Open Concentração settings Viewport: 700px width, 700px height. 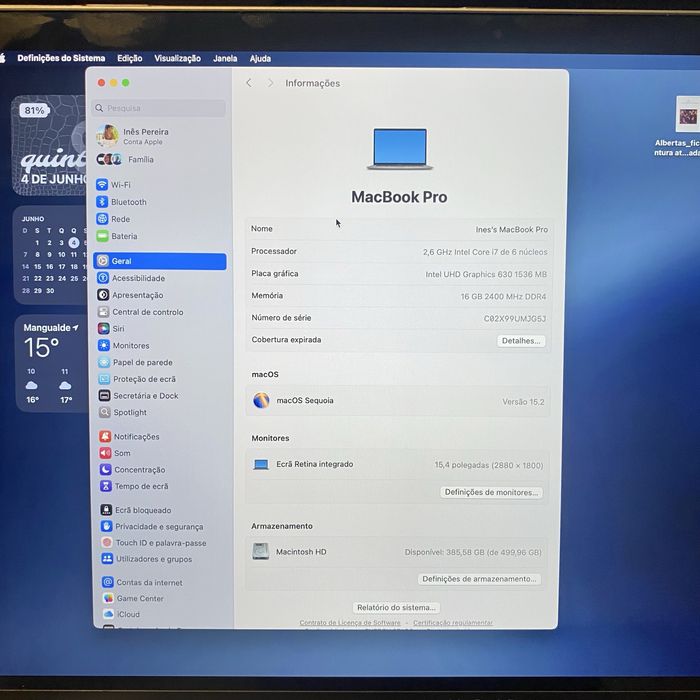[x=133, y=470]
